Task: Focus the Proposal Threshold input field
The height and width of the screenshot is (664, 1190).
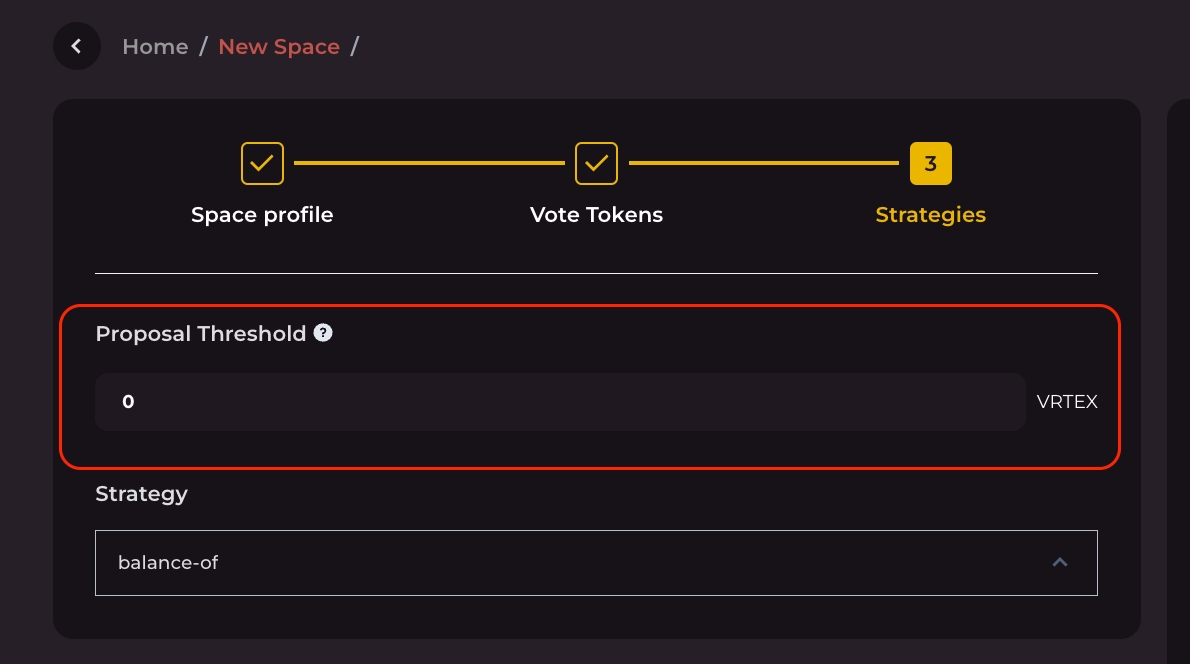Action: tap(560, 402)
